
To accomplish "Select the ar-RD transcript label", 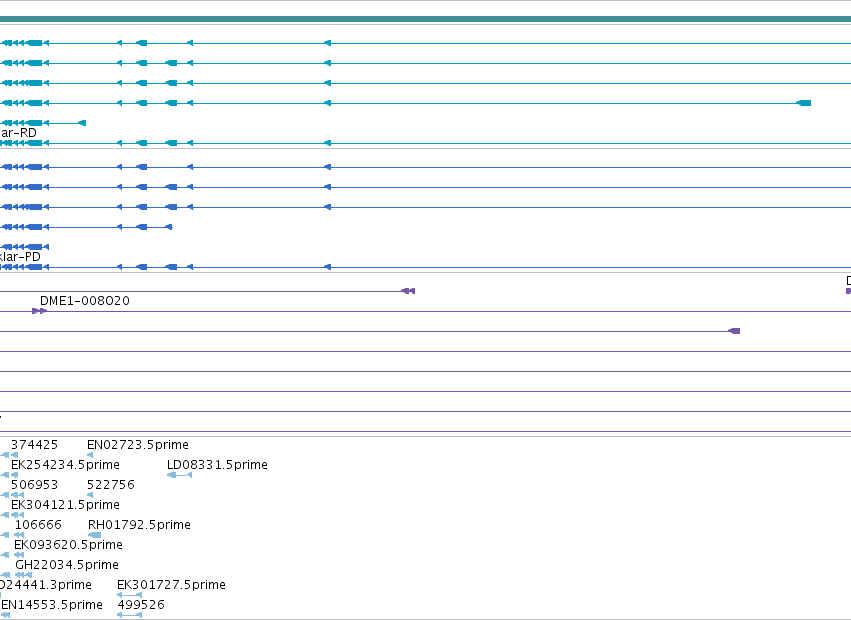I will 18,133.
